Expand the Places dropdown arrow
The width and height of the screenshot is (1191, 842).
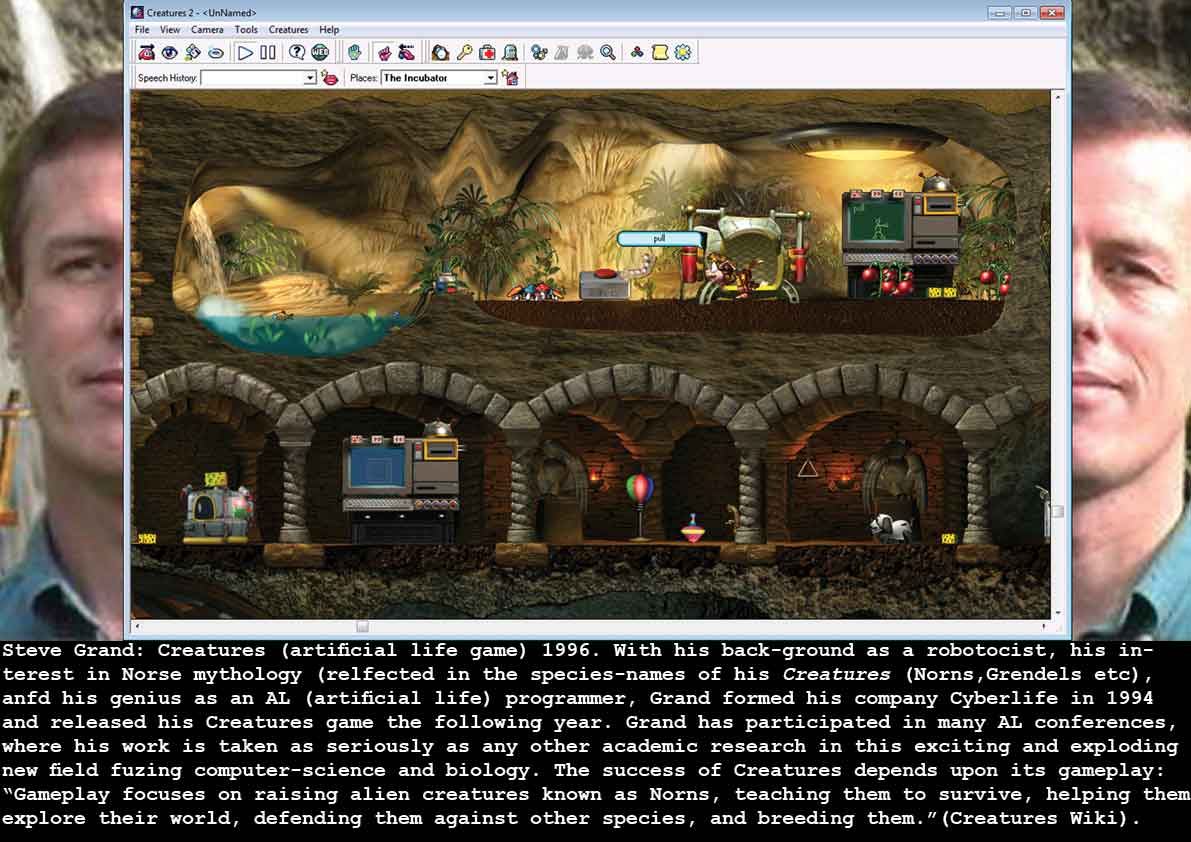click(x=490, y=78)
